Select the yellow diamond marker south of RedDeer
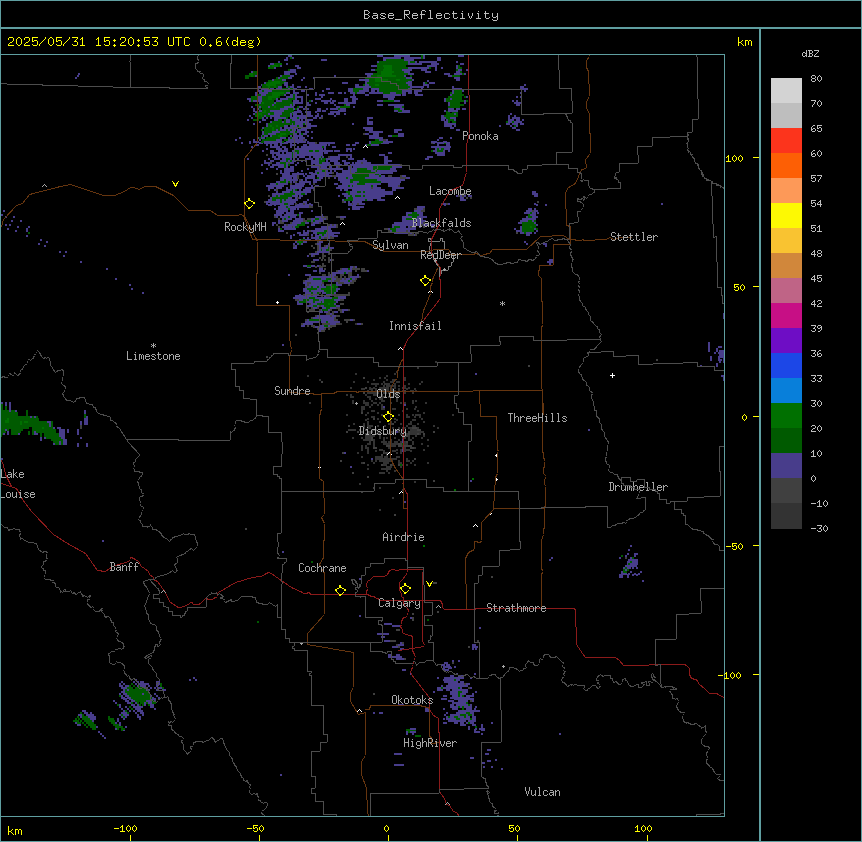This screenshot has width=862, height=842. pyautogui.click(x=425, y=281)
